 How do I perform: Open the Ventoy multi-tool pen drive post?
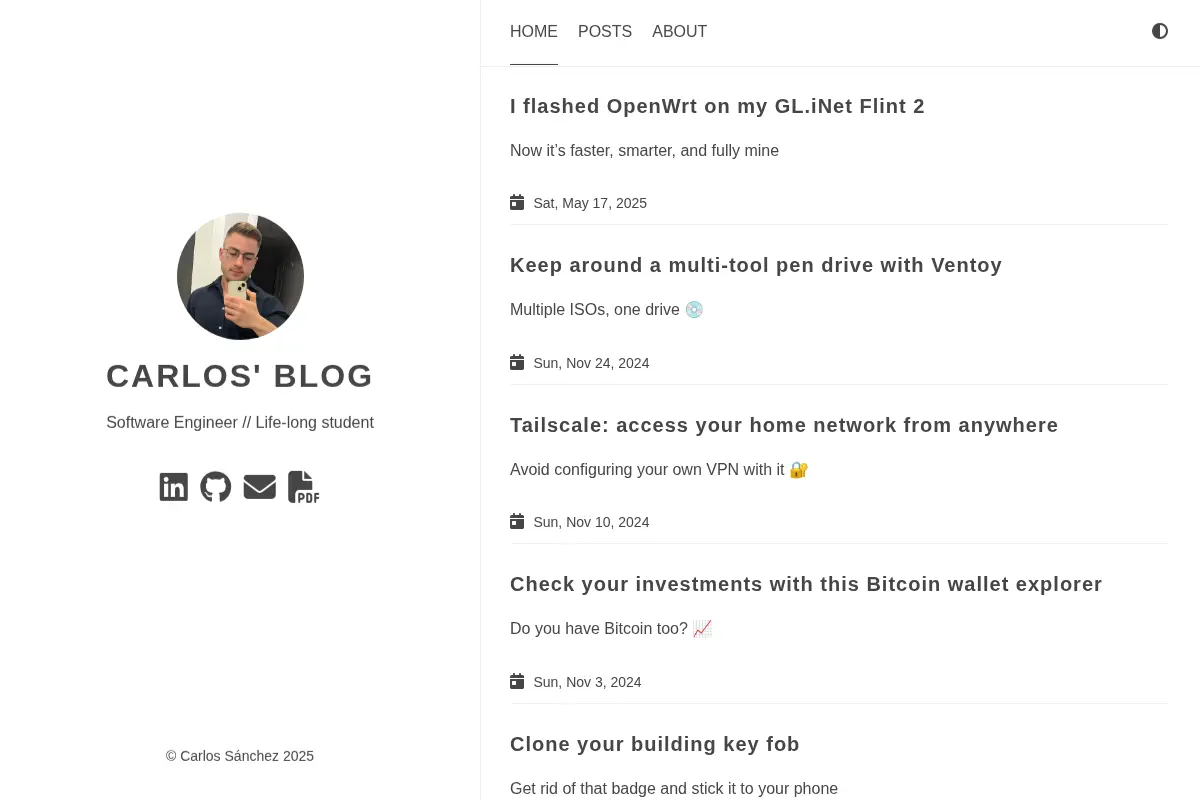coord(756,265)
